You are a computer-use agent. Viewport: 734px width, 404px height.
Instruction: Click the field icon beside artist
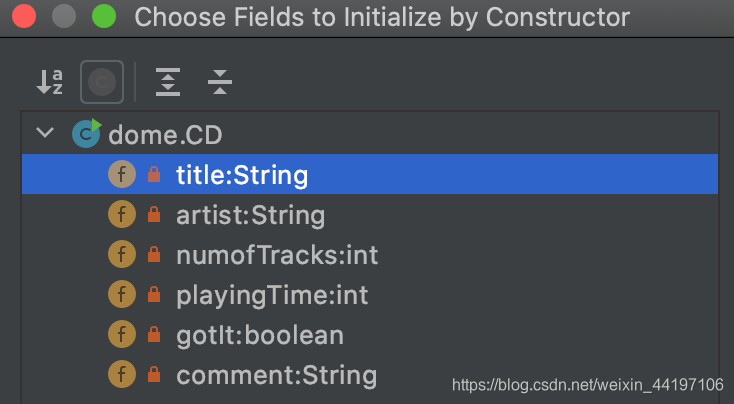coord(122,214)
